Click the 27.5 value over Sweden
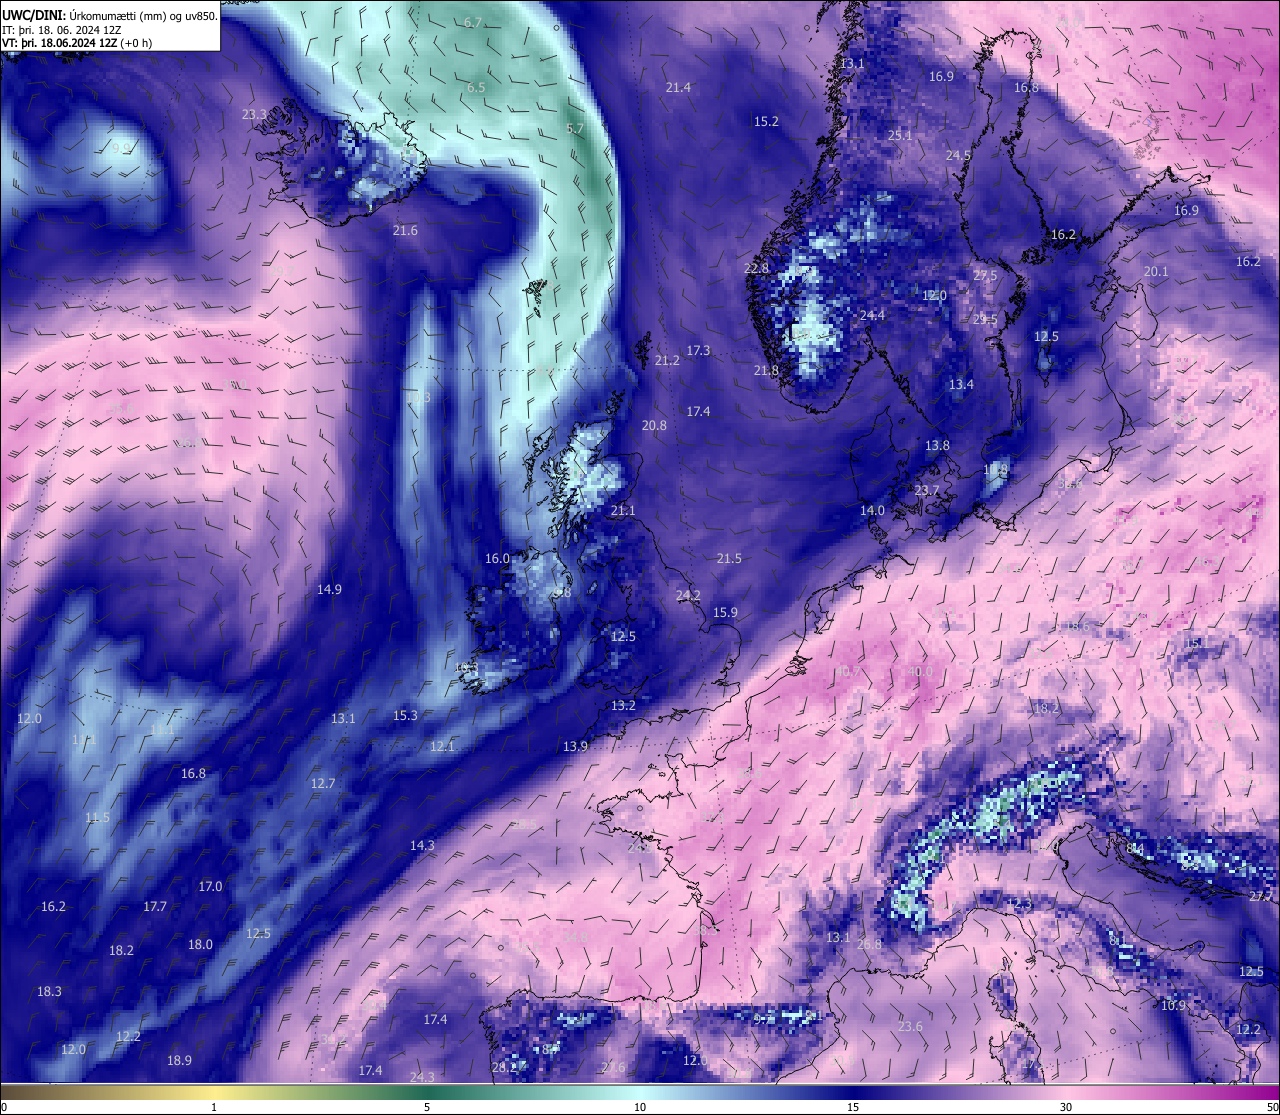Viewport: 1280px width, 1115px height. (x=985, y=276)
